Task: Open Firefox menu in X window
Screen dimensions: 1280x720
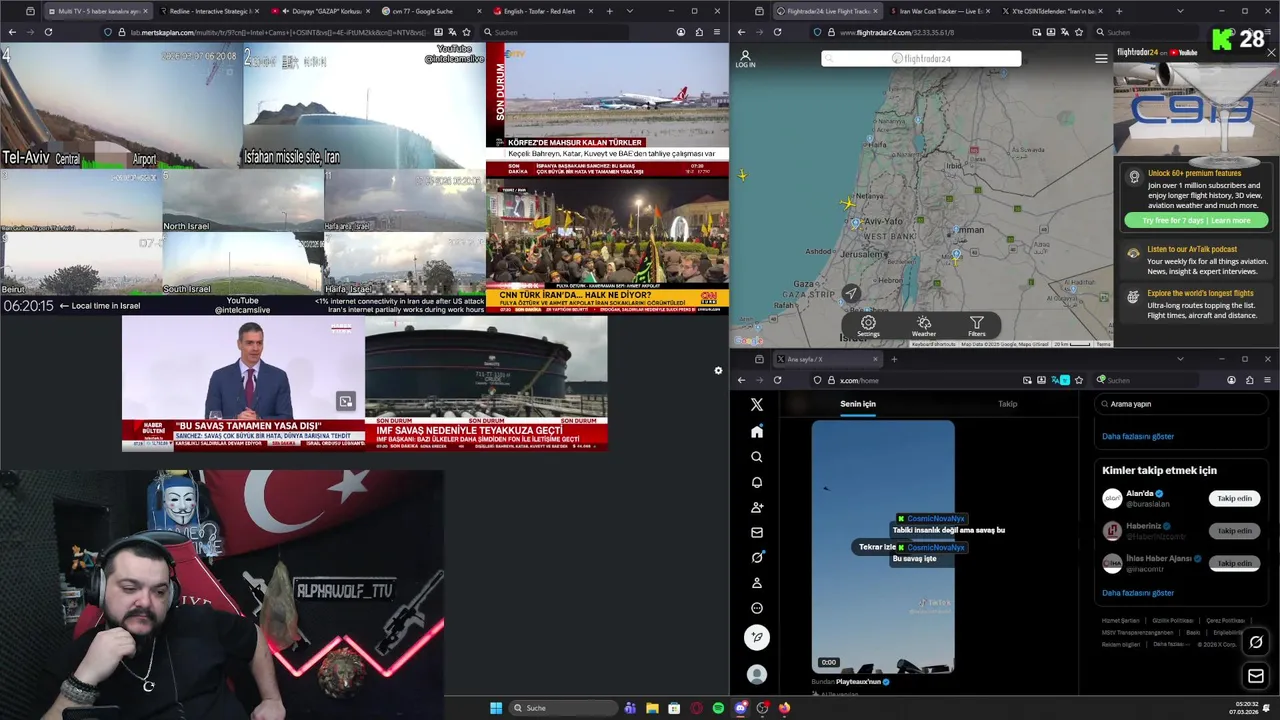Action: [x=1267, y=380]
